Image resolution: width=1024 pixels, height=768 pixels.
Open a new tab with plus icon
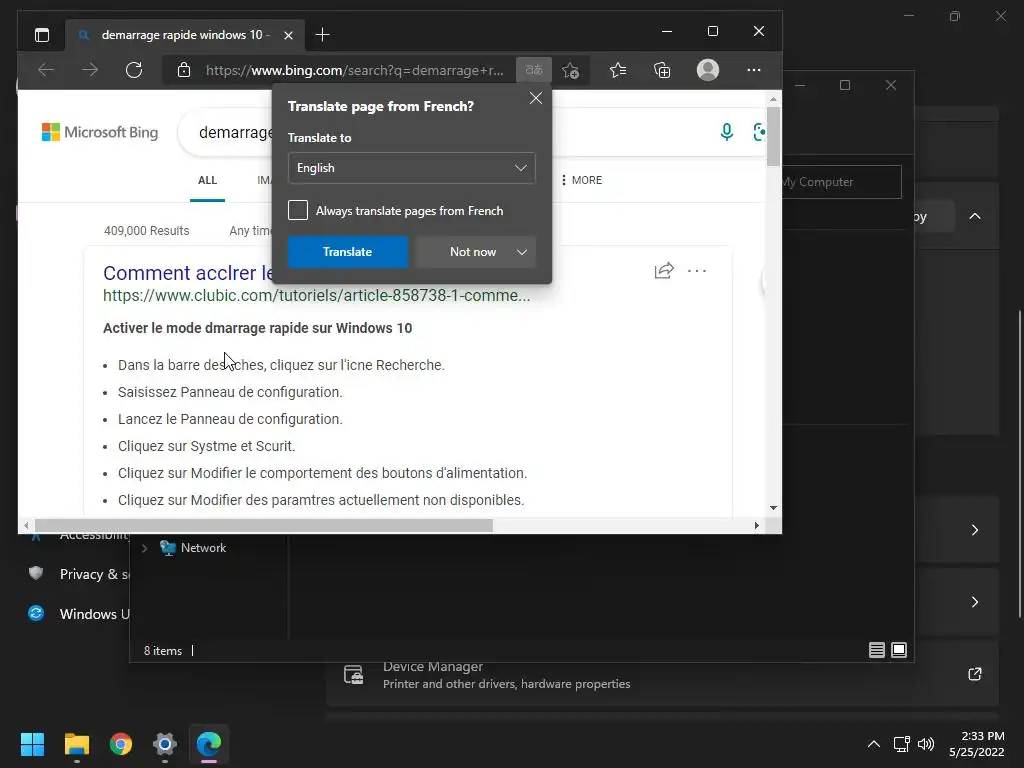[x=322, y=35]
